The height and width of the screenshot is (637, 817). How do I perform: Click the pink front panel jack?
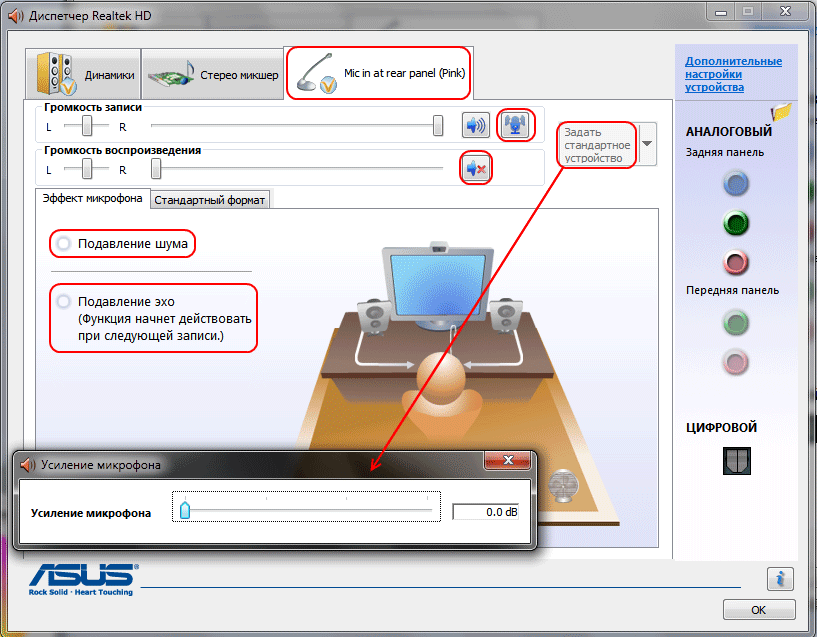(x=736, y=362)
